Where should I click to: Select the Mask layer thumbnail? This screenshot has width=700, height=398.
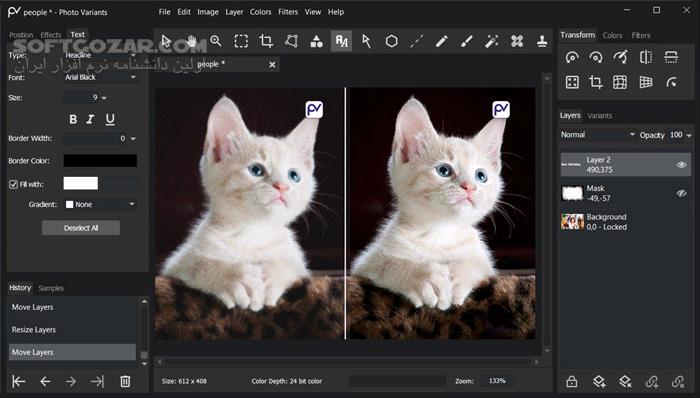(572, 193)
